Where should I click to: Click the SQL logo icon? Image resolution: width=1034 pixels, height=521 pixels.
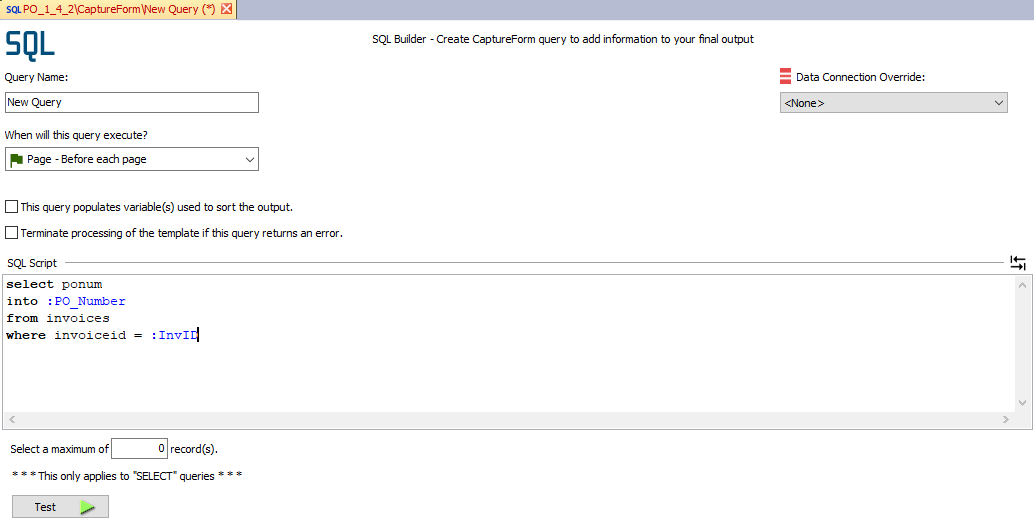[30, 44]
